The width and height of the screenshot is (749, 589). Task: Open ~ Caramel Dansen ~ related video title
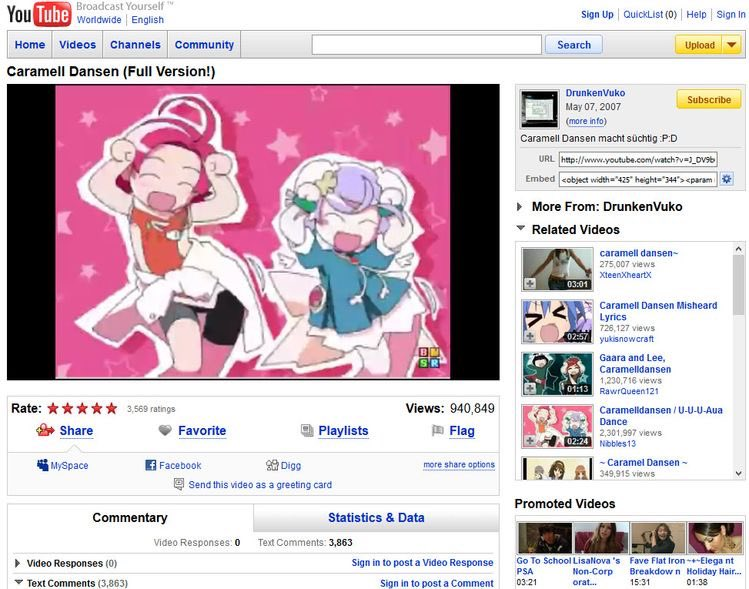click(643, 462)
